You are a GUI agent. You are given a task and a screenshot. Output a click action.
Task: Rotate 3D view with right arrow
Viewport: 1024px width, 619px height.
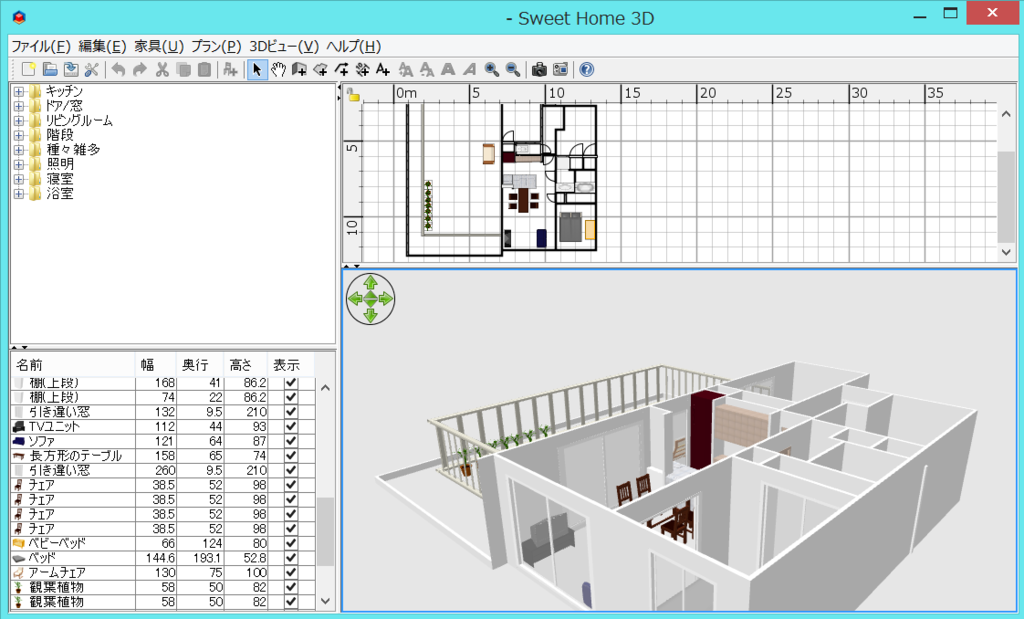pyautogui.click(x=386, y=299)
